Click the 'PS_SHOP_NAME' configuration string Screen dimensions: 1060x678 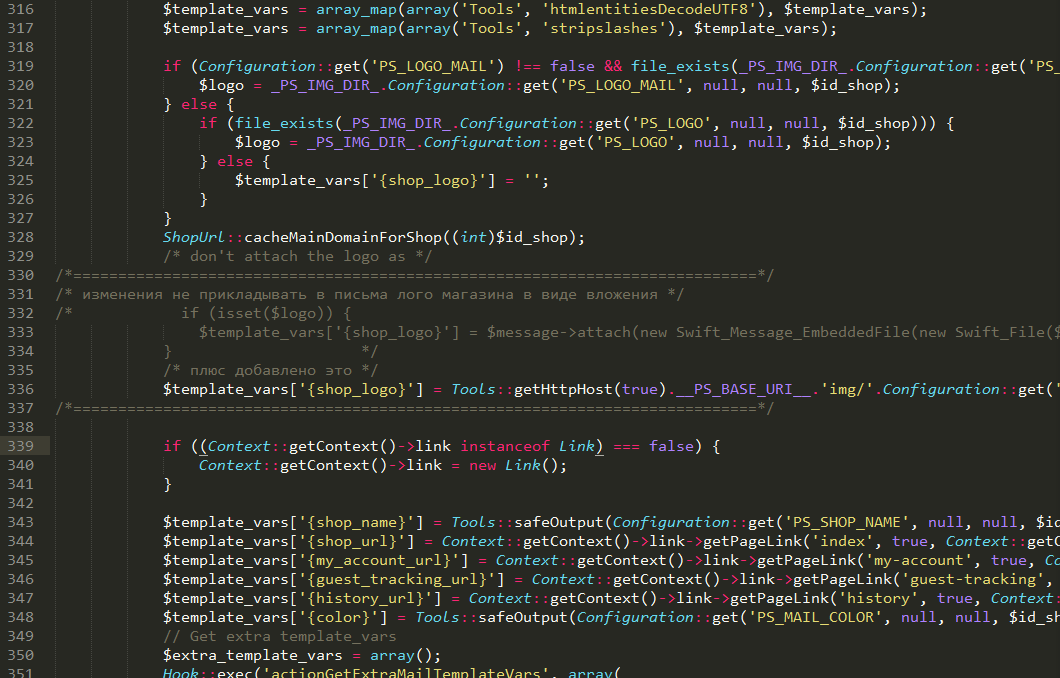[x=855, y=522]
